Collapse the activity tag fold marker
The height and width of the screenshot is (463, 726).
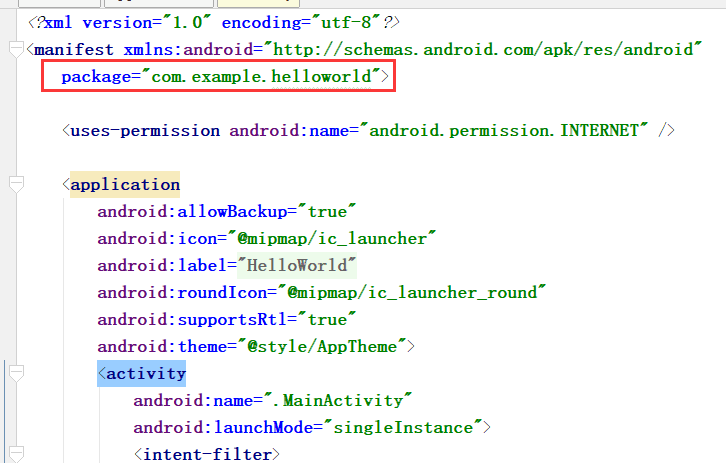(16, 373)
